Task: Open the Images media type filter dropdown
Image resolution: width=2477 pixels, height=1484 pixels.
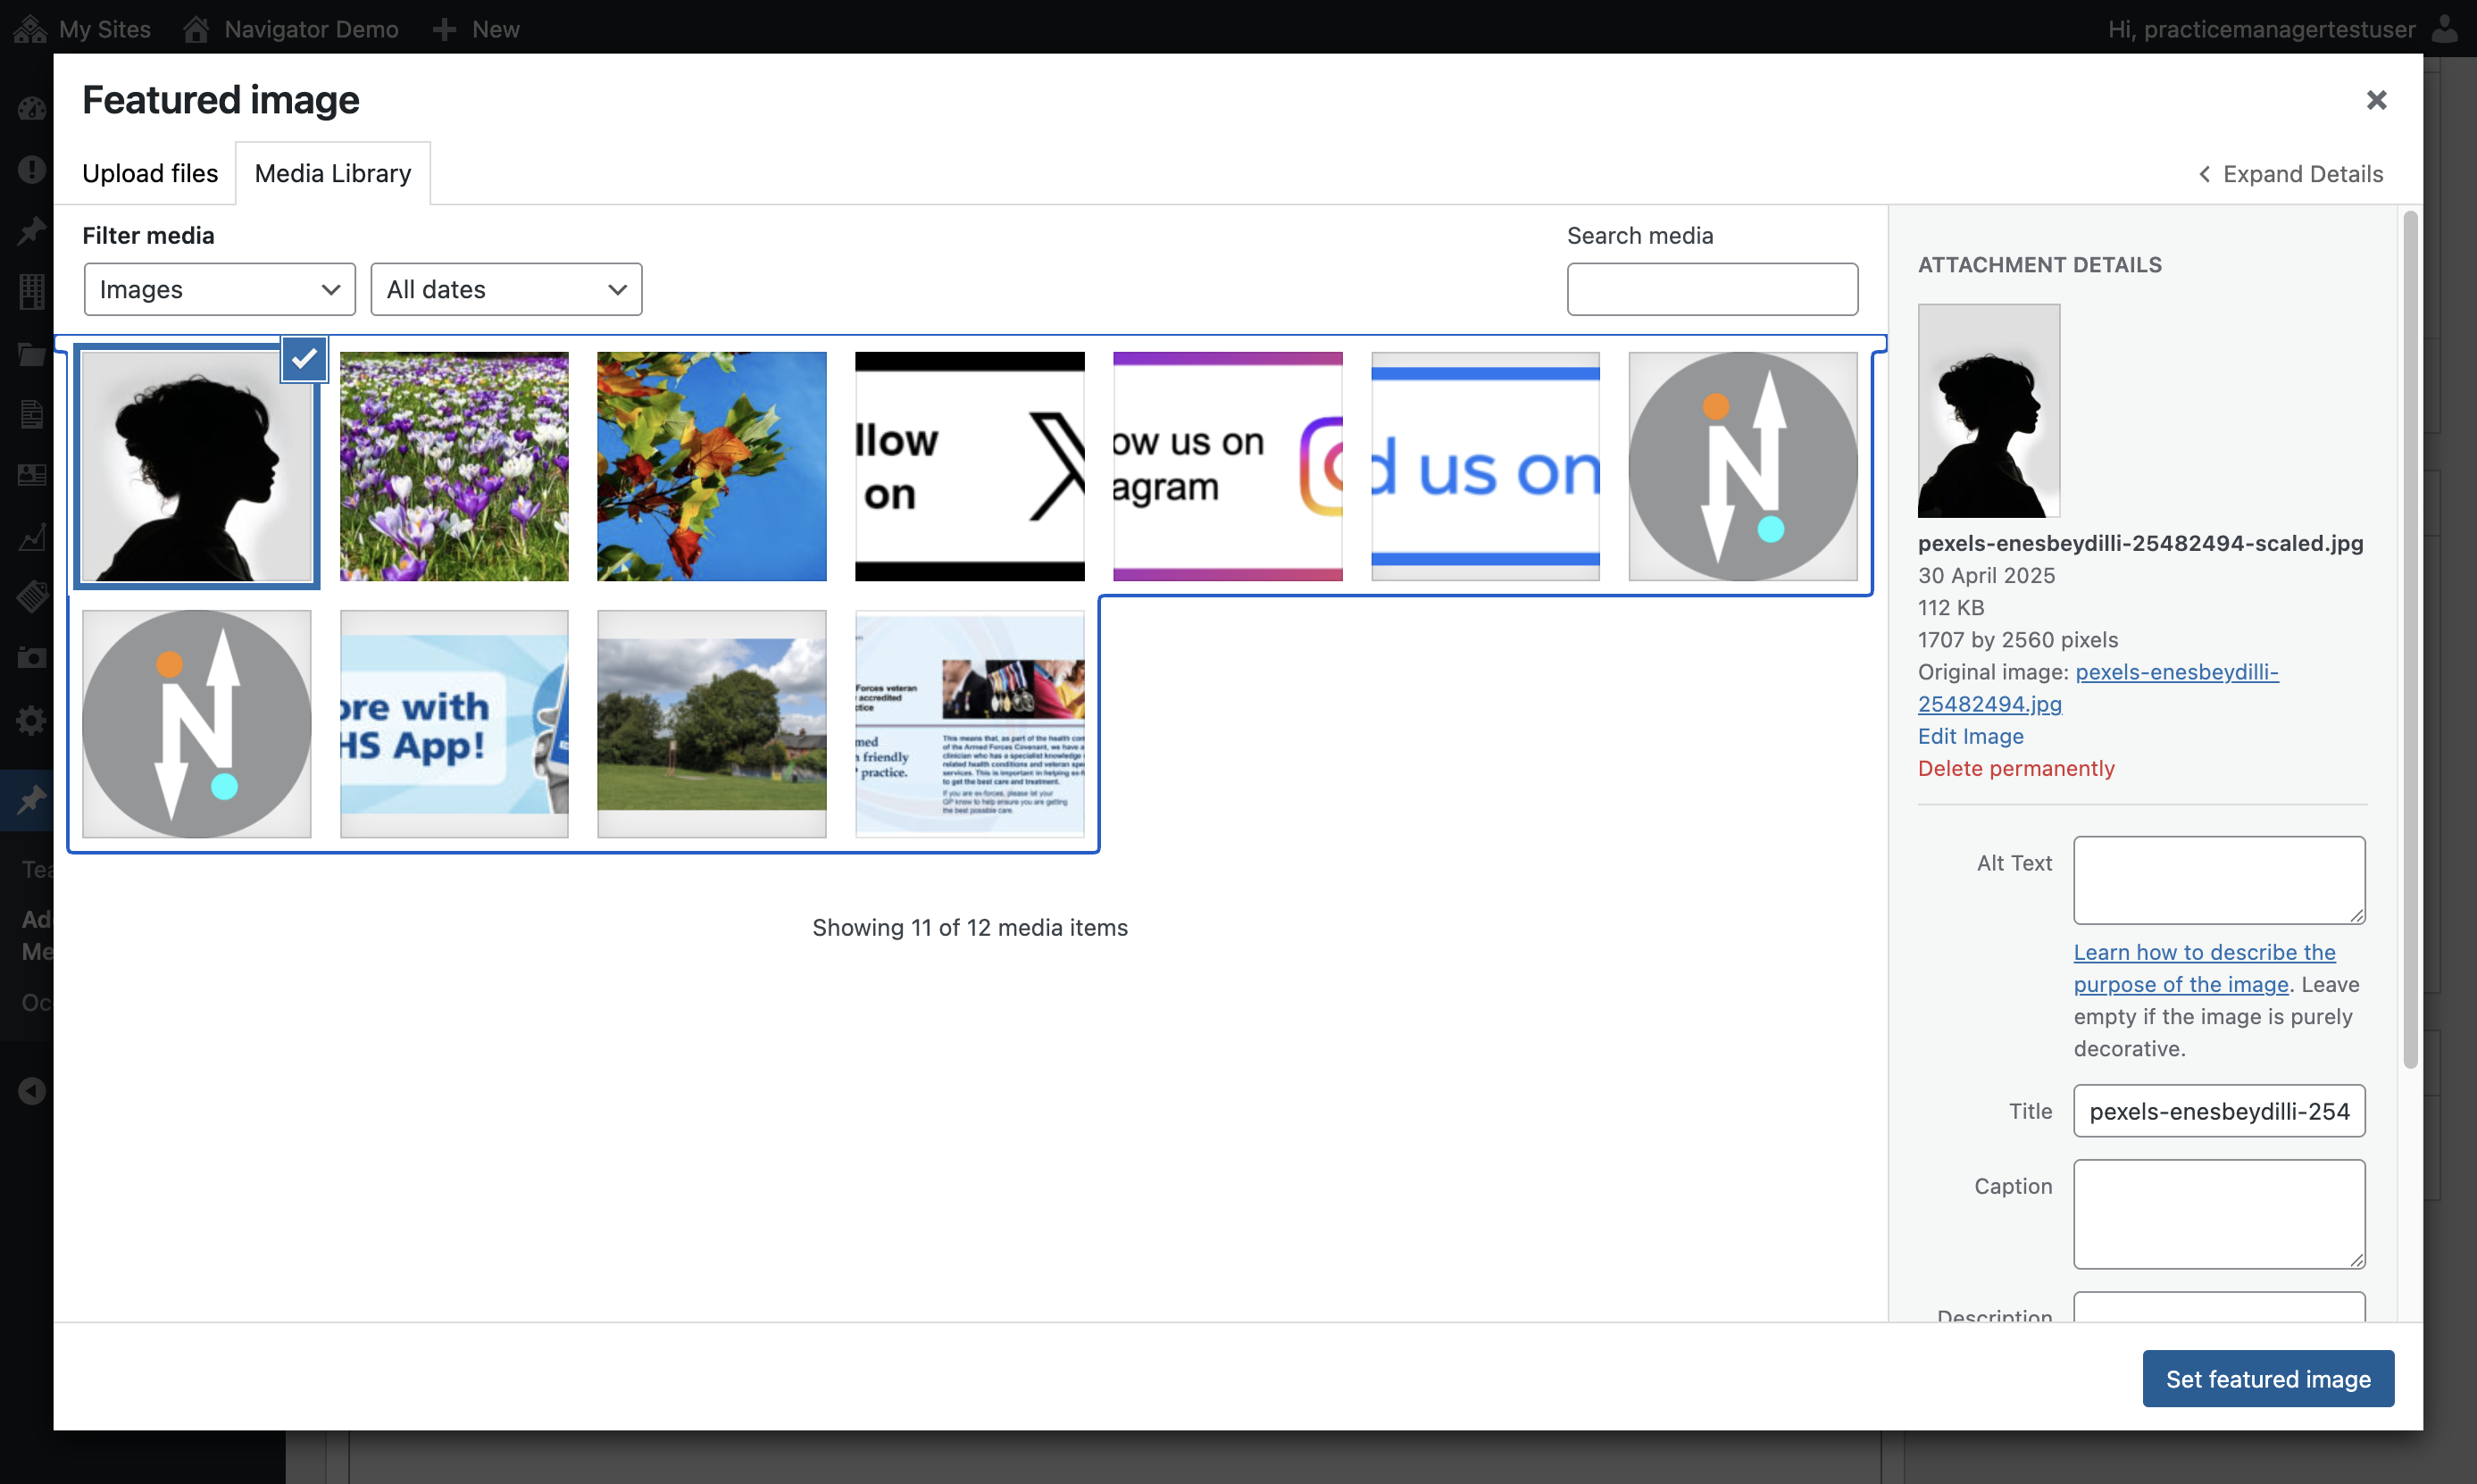Action: (x=219, y=289)
